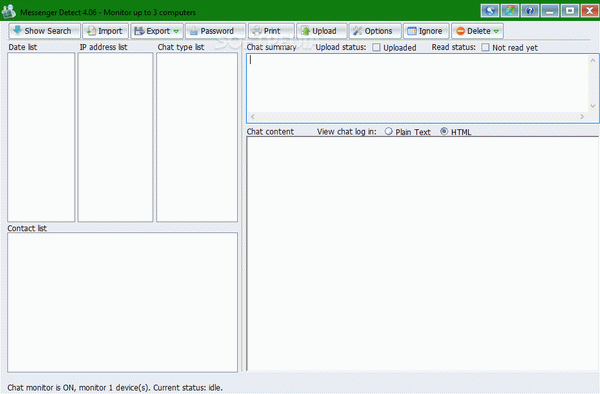Open the Password settings

tap(215, 31)
